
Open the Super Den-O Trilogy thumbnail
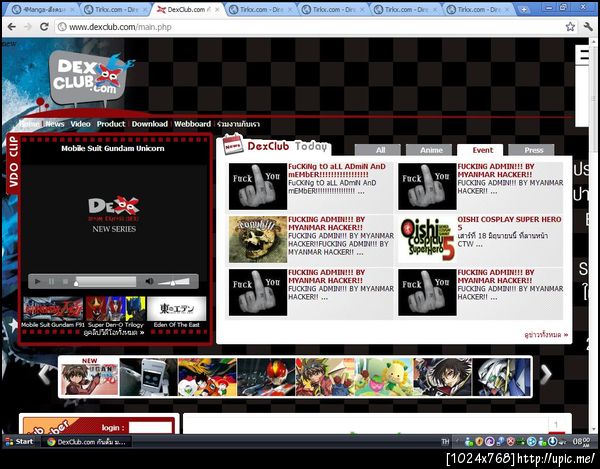coord(116,309)
